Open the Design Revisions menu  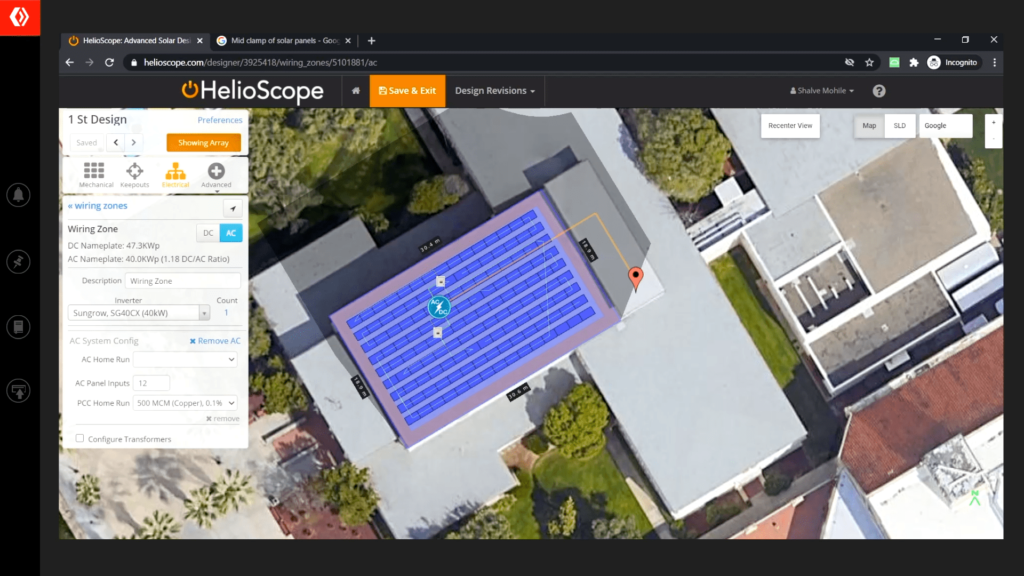click(x=493, y=90)
